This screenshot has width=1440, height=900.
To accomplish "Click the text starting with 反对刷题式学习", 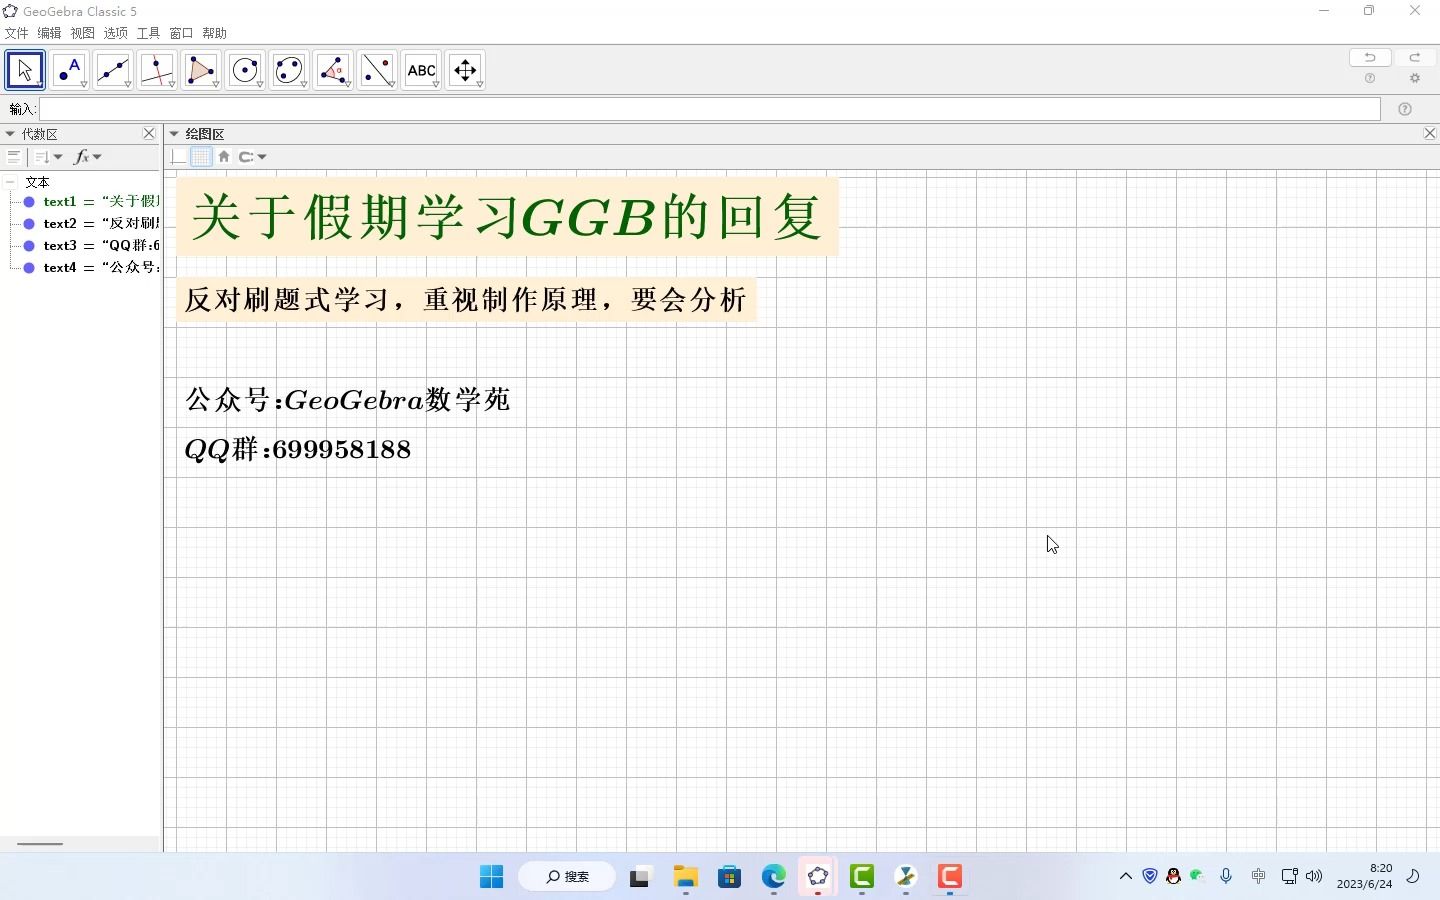I will [x=466, y=300].
